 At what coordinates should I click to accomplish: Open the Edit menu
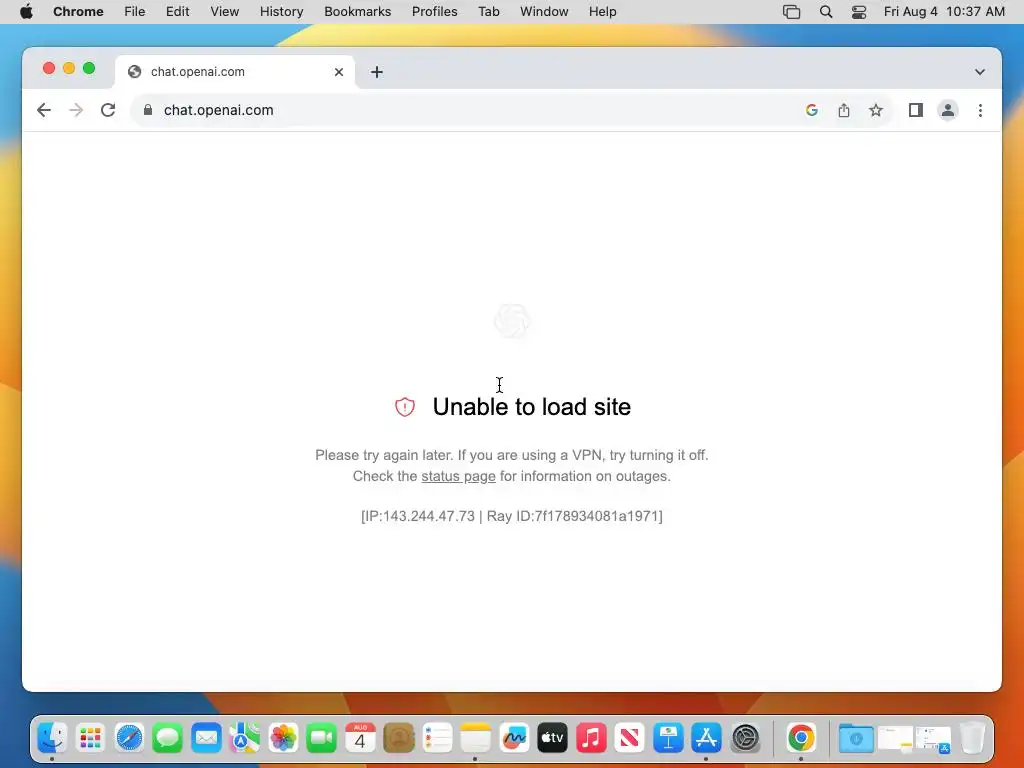pyautogui.click(x=178, y=12)
